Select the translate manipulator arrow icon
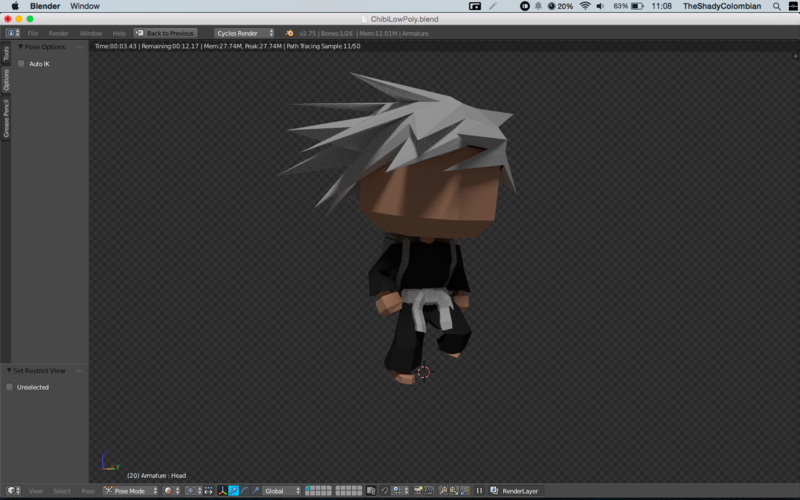Viewport: 800px width, 500px height. pyautogui.click(x=233, y=491)
